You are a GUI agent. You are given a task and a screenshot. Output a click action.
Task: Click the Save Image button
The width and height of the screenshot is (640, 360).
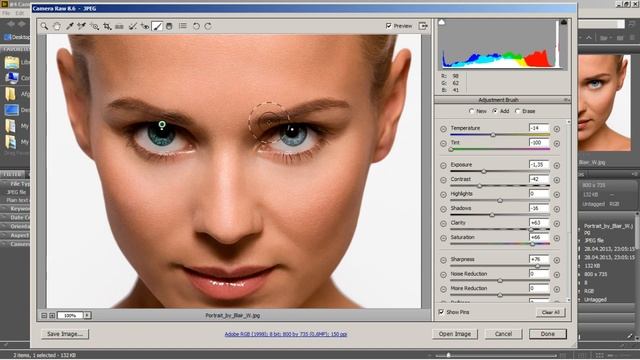click(65, 334)
